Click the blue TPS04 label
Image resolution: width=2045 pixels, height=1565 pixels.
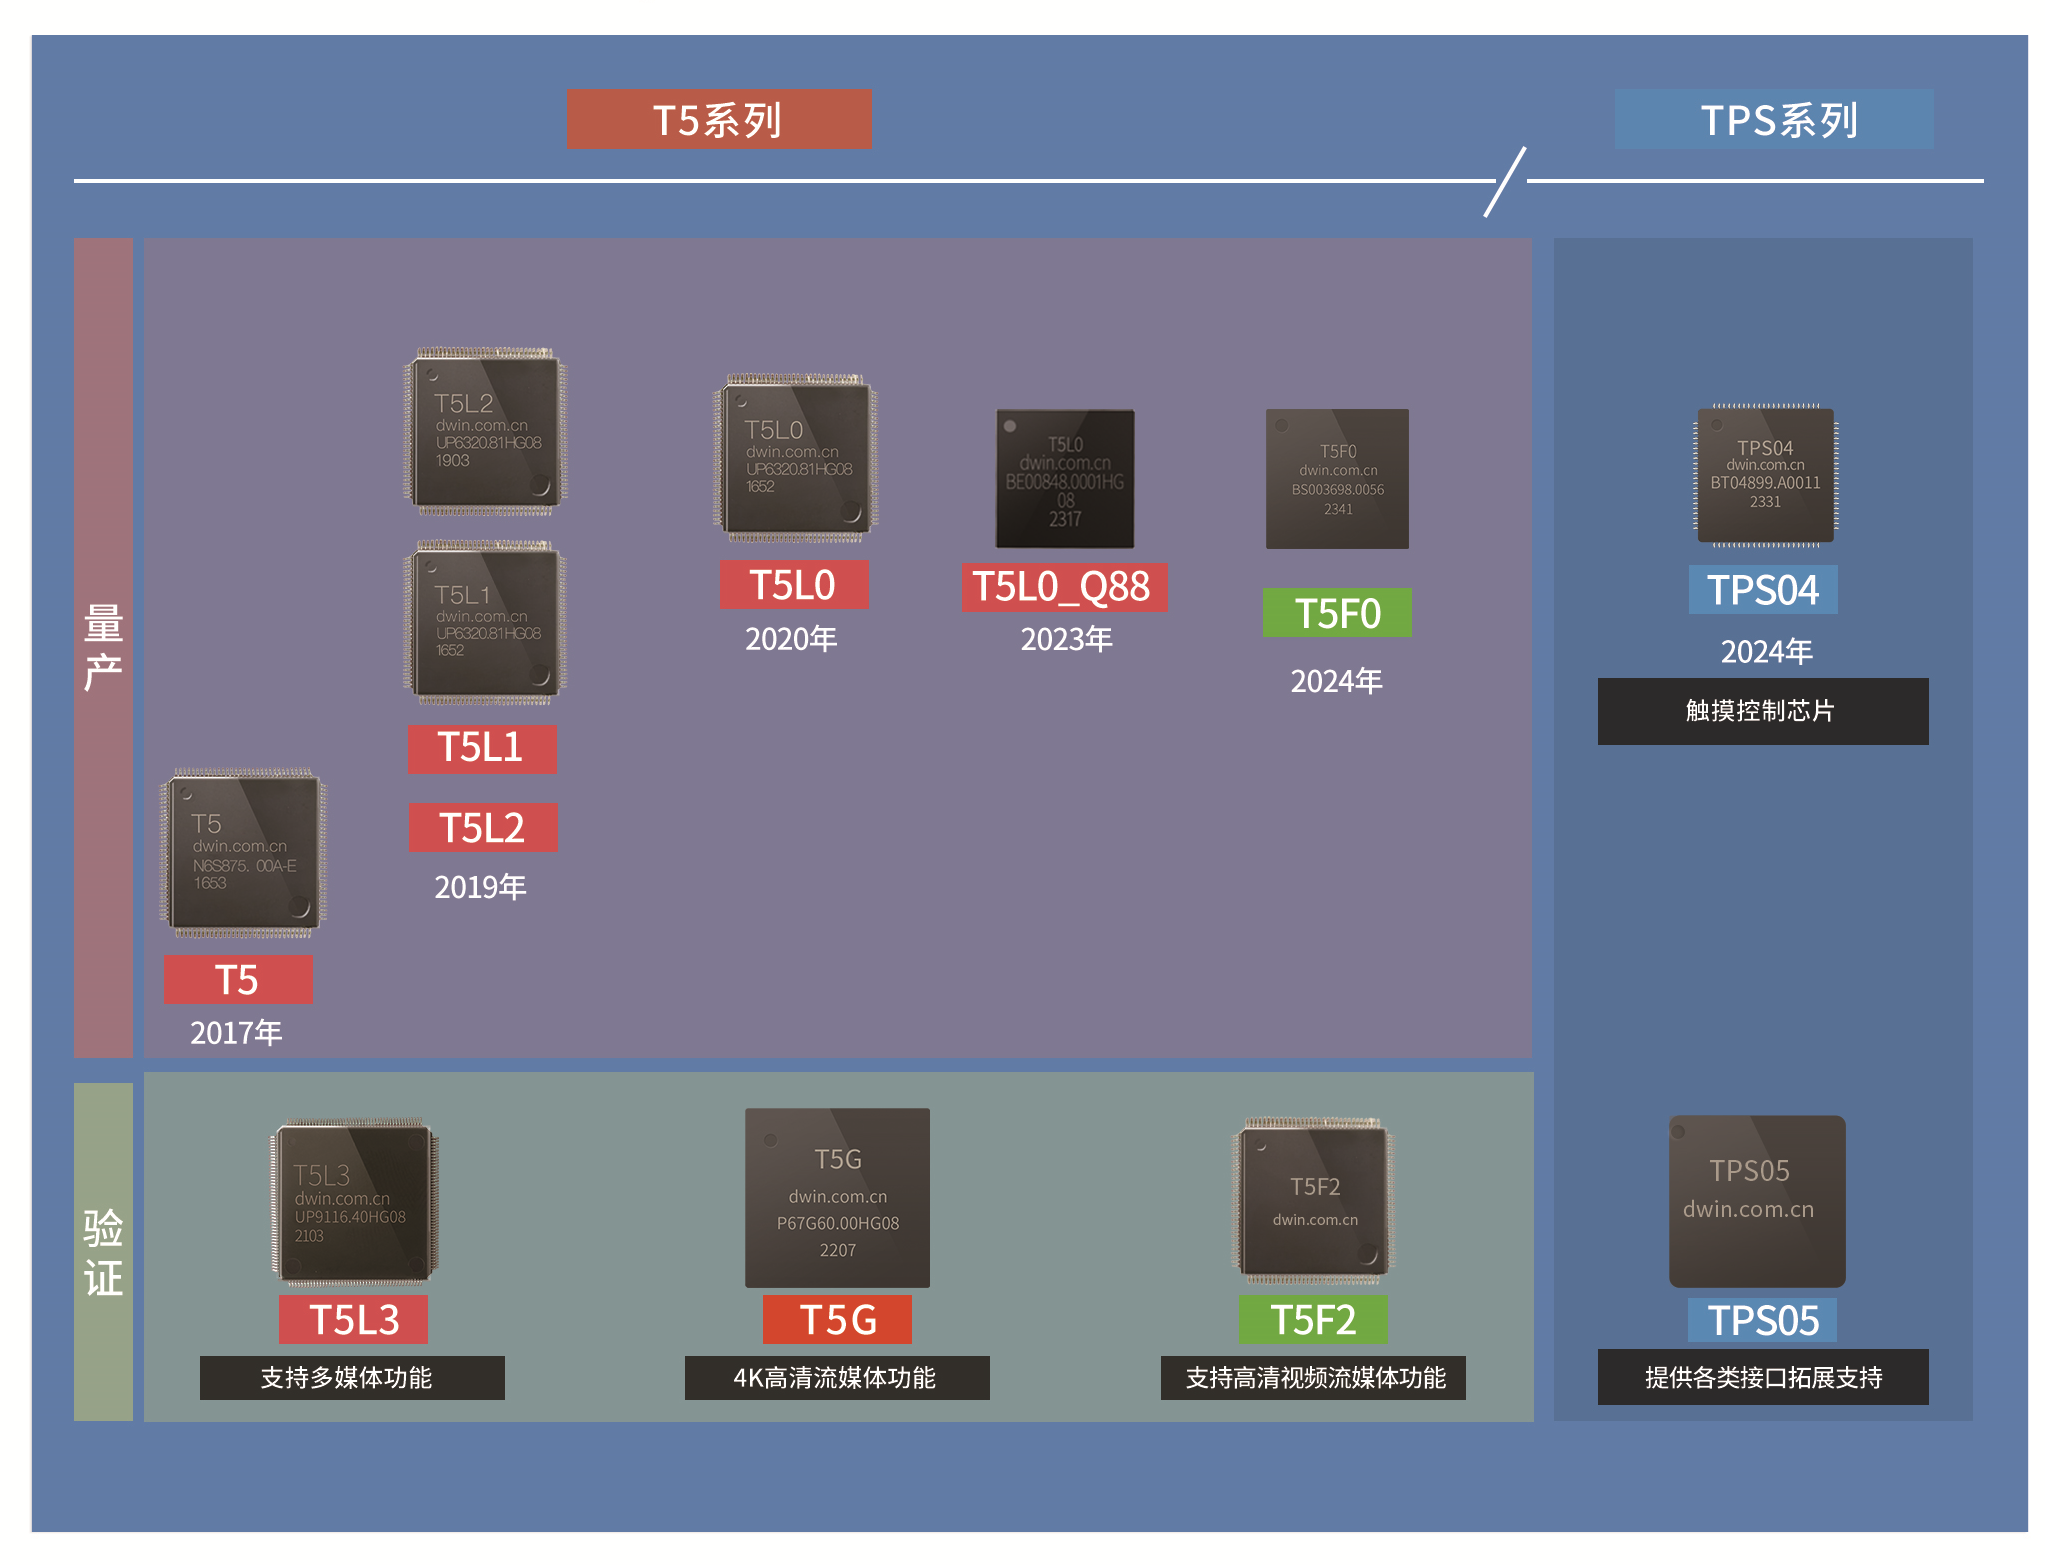coord(1763,590)
